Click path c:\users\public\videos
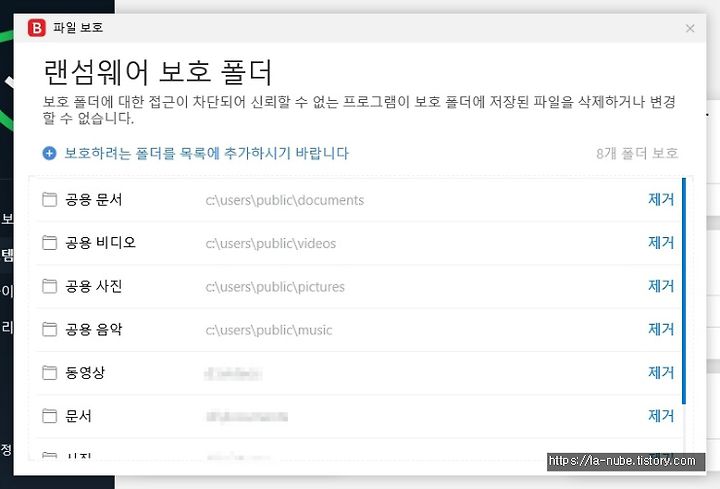720x489 pixels. pos(270,243)
